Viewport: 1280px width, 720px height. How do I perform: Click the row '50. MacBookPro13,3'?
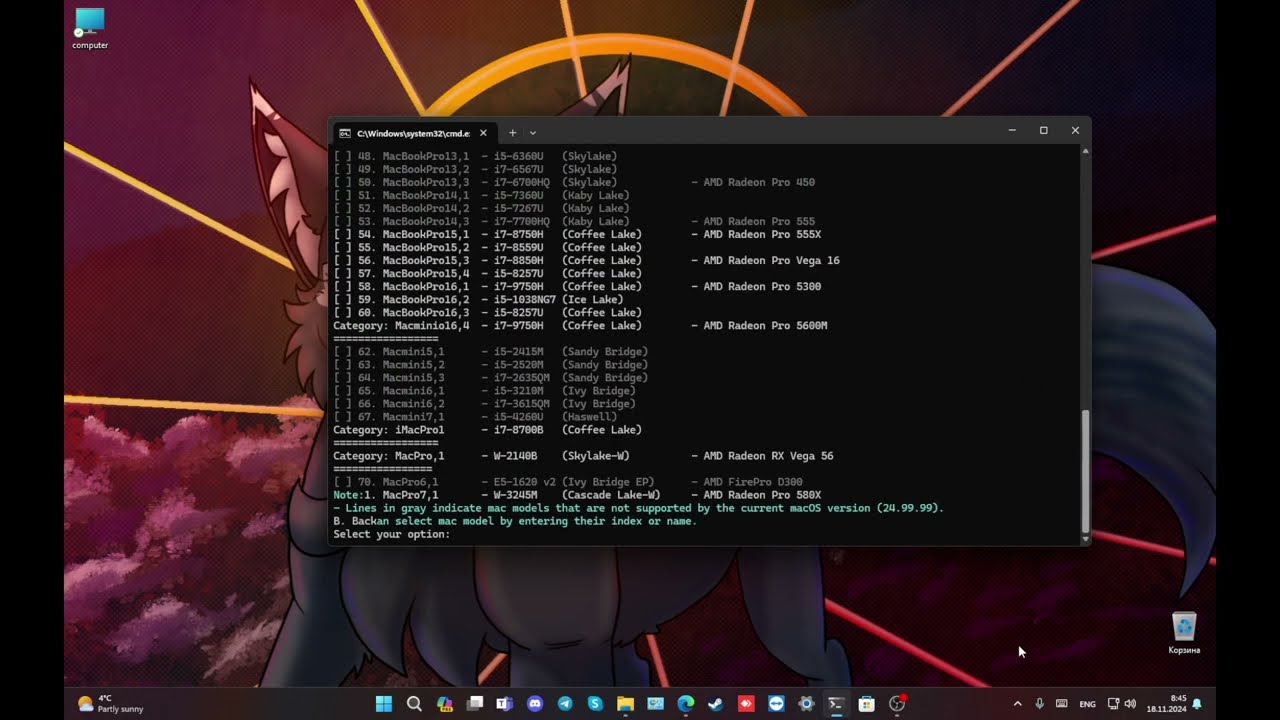(x=574, y=182)
